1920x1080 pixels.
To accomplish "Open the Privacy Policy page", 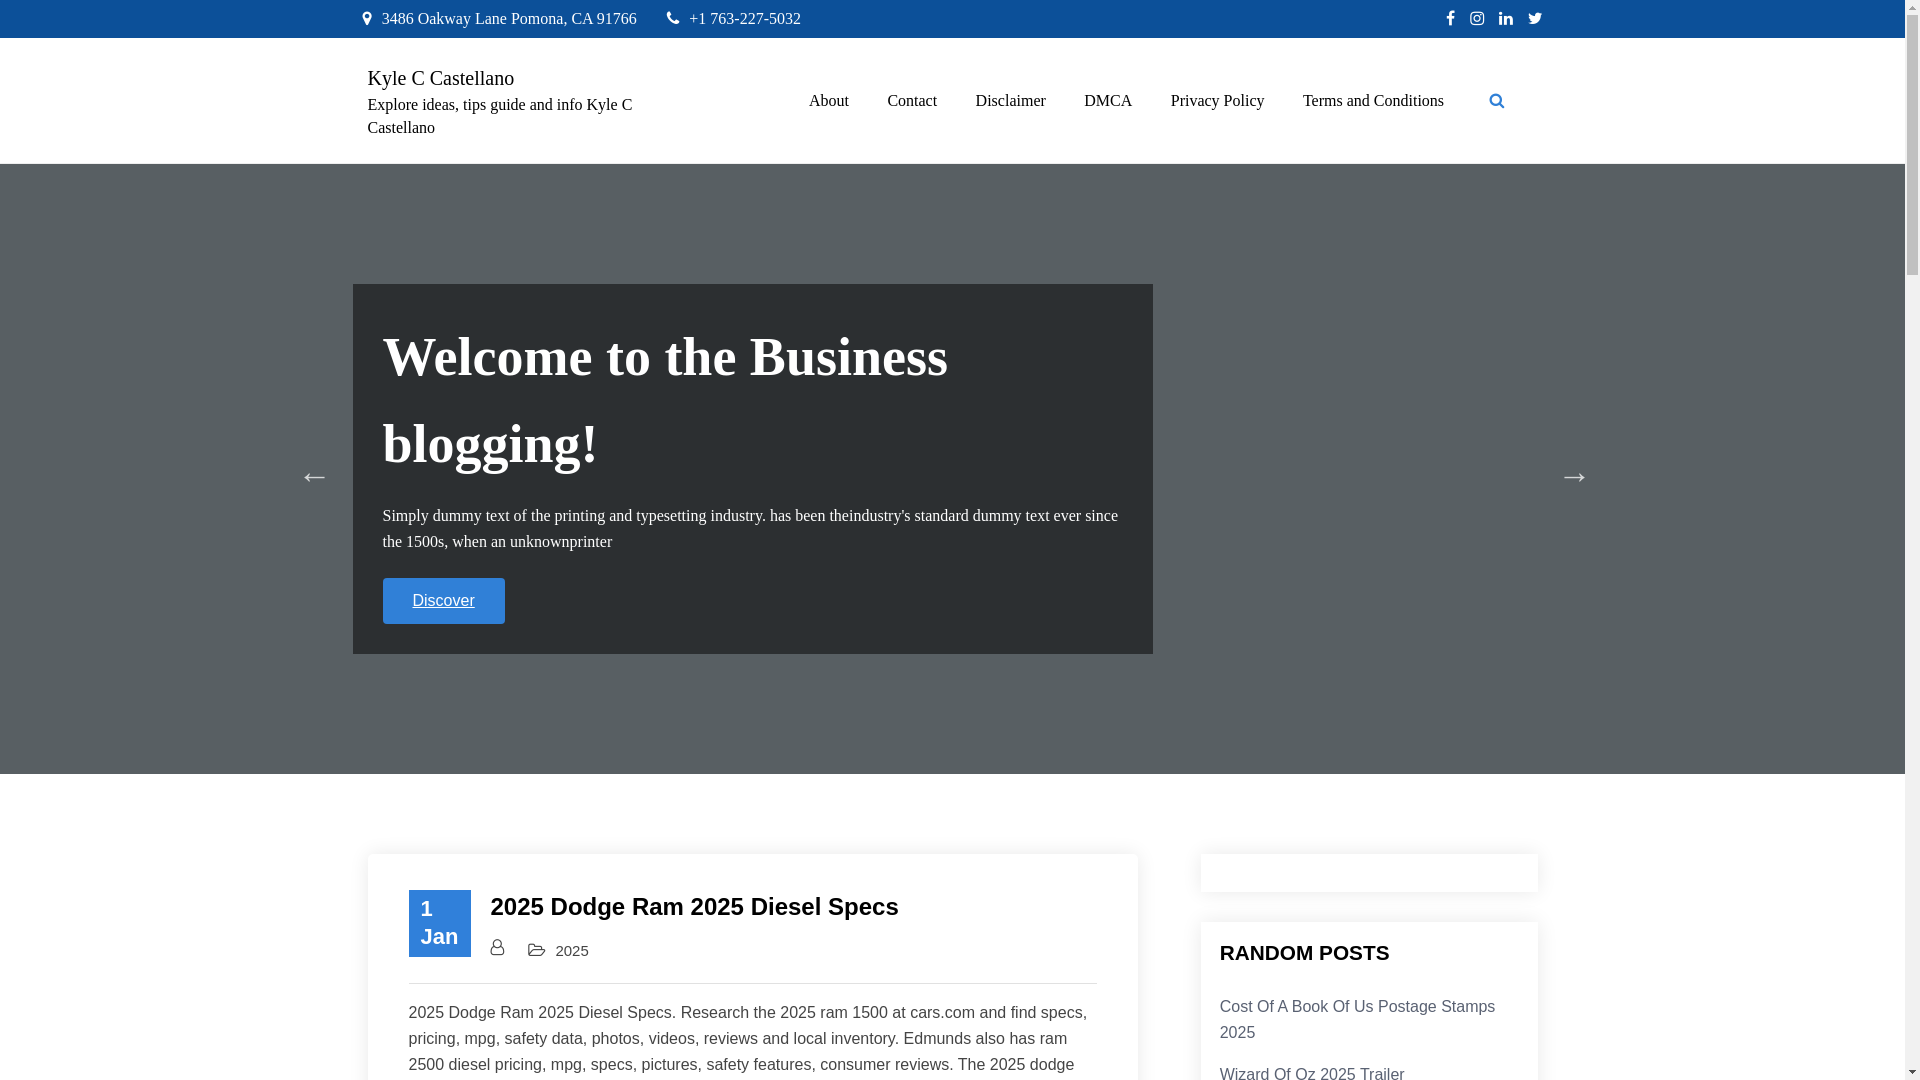I will click(x=1217, y=101).
